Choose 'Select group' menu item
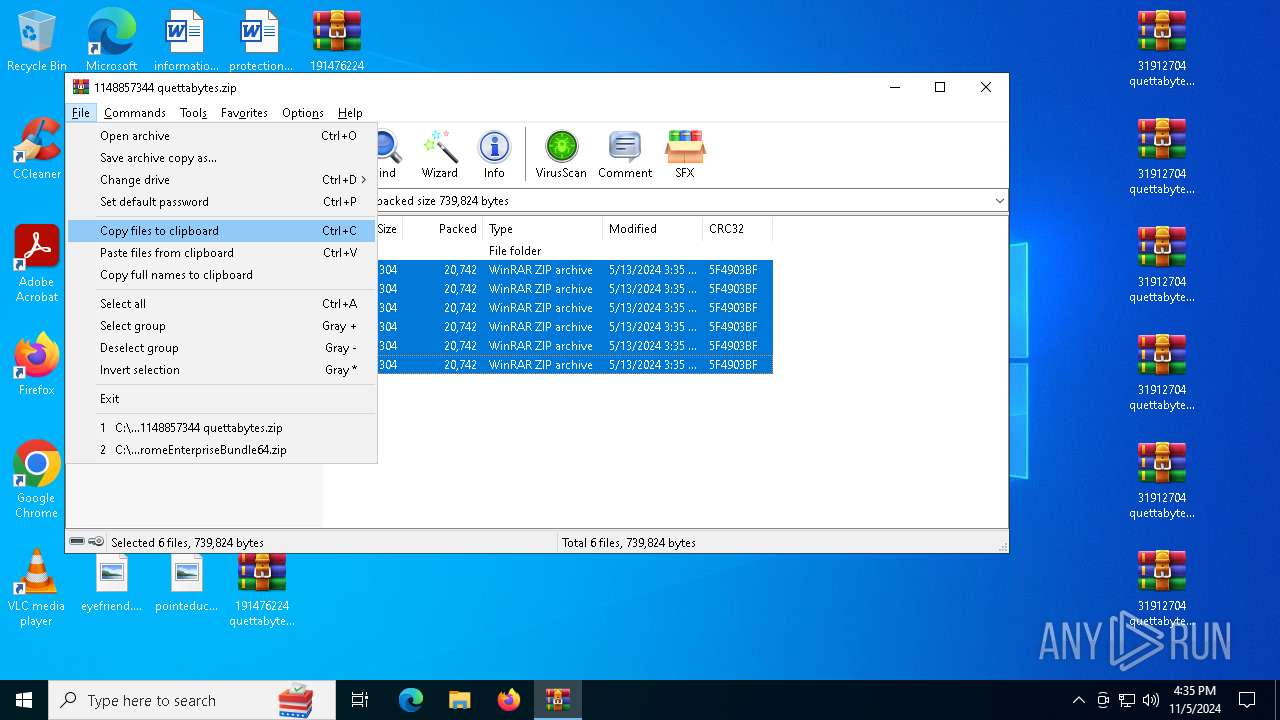Image resolution: width=1280 pixels, height=720 pixels. tap(221, 326)
